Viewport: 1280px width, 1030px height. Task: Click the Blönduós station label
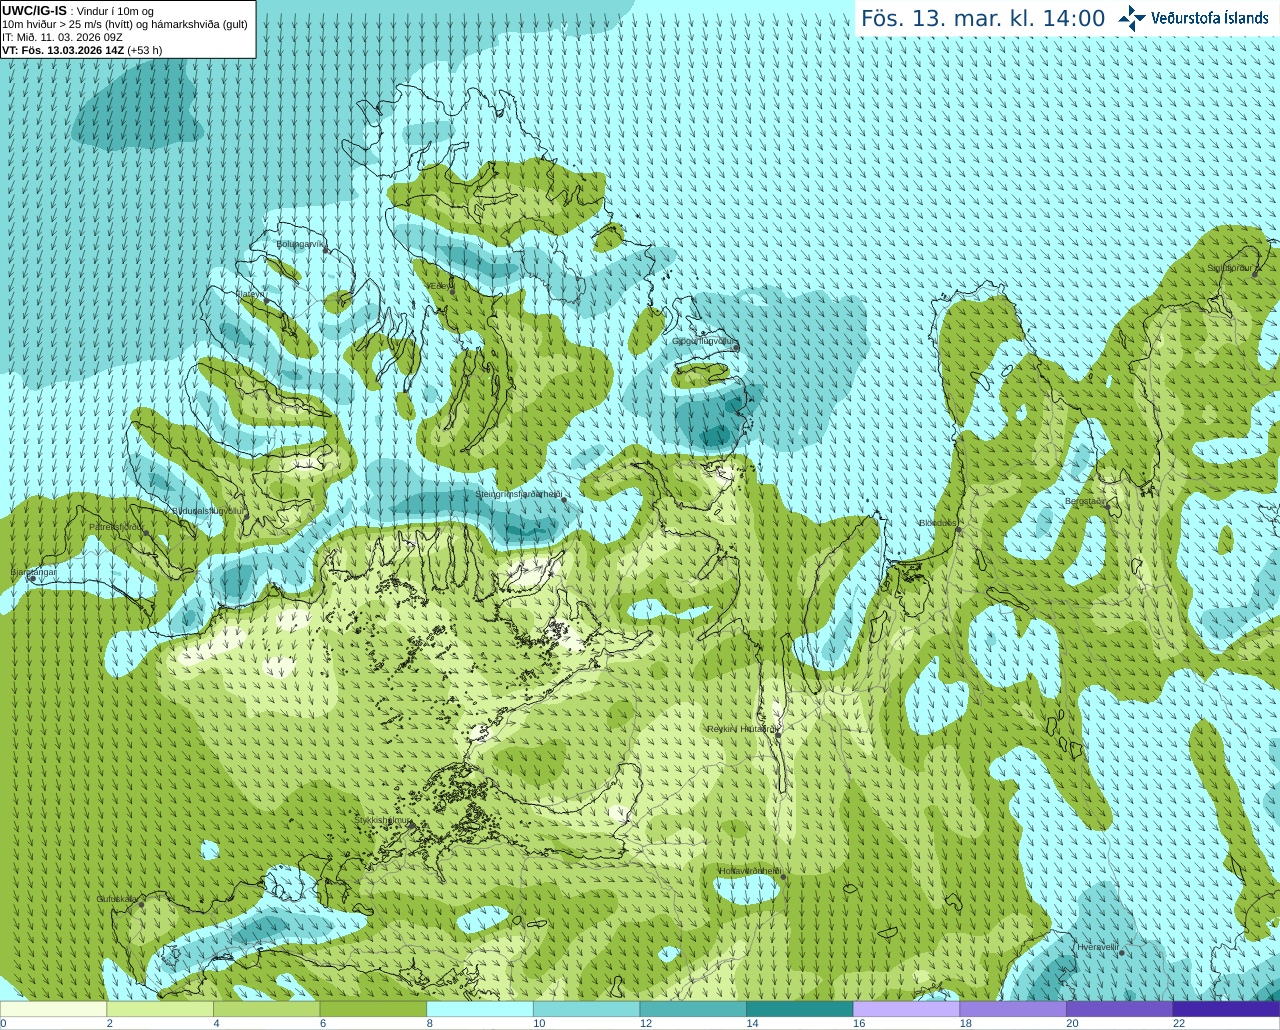click(938, 523)
